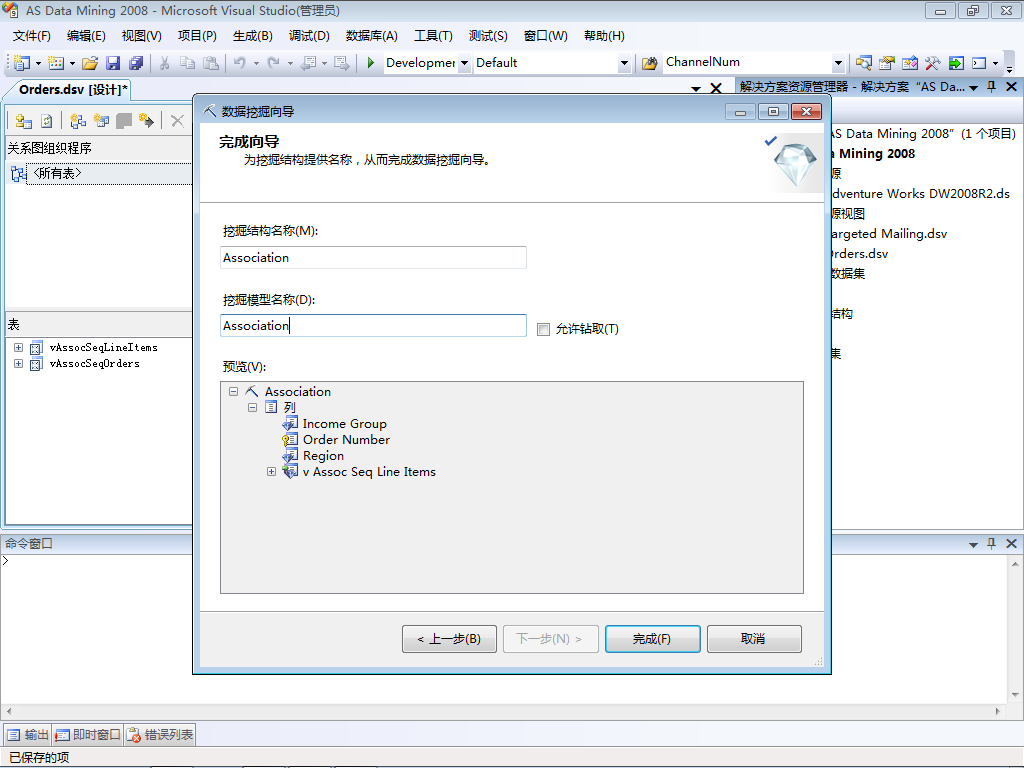This screenshot has width=1024, height=768.
Task: Click the Cut scissors icon
Action: click(165, 63)
